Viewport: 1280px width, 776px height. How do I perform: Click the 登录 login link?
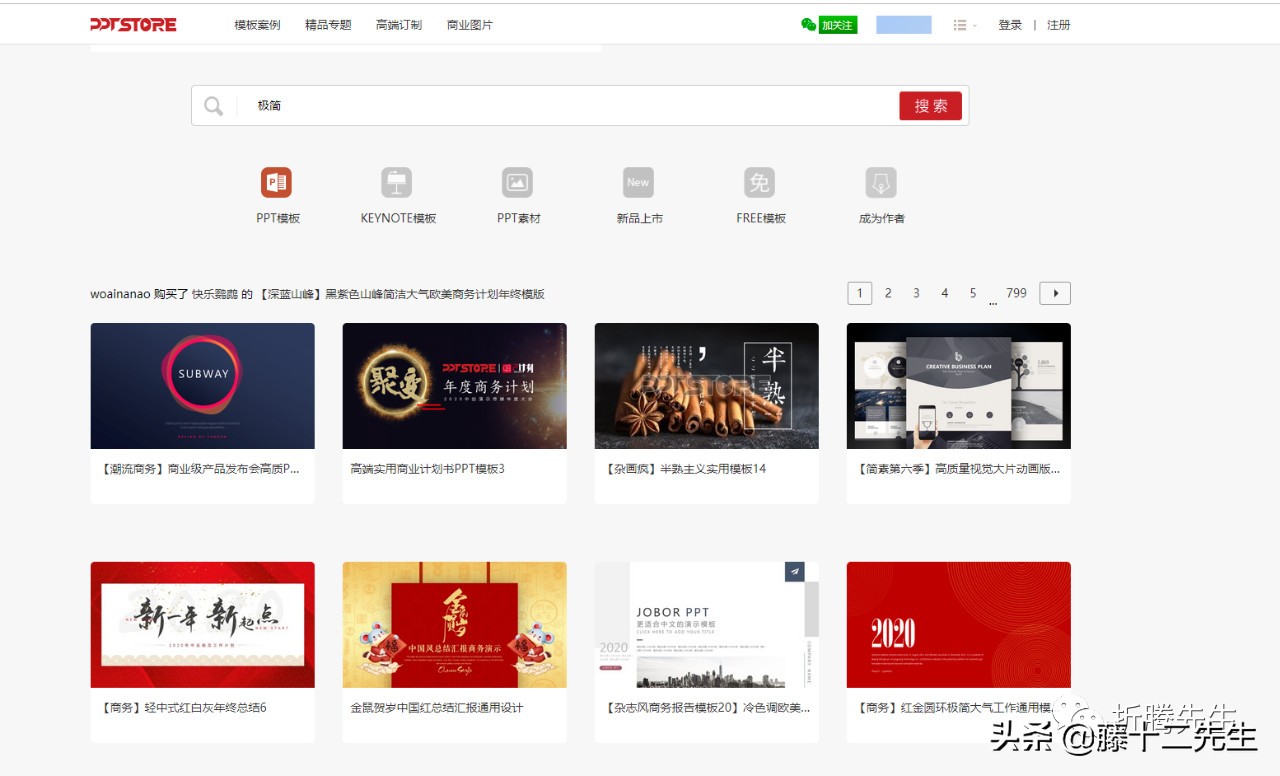[x=1010, y=25]
